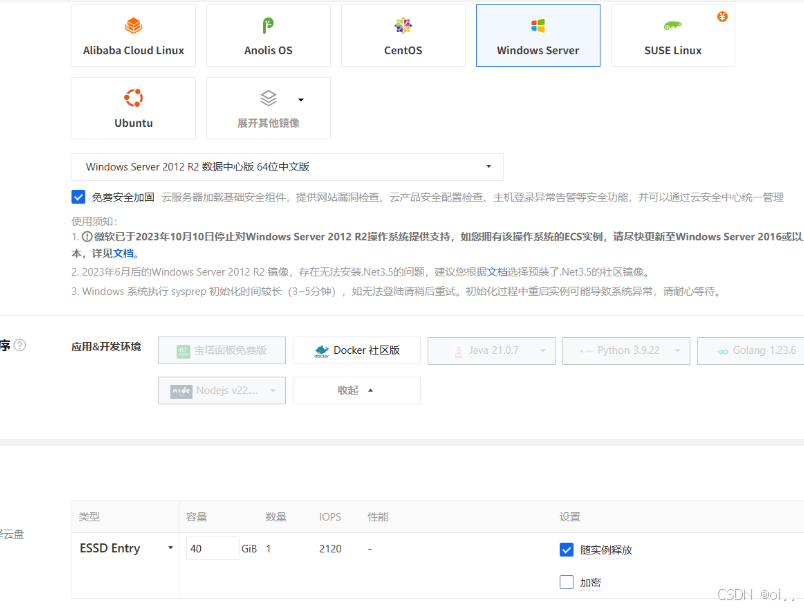Screen dimensions: 804x610
Task: Click the paid badge on SUSE Linux
Action: [722, 17]
